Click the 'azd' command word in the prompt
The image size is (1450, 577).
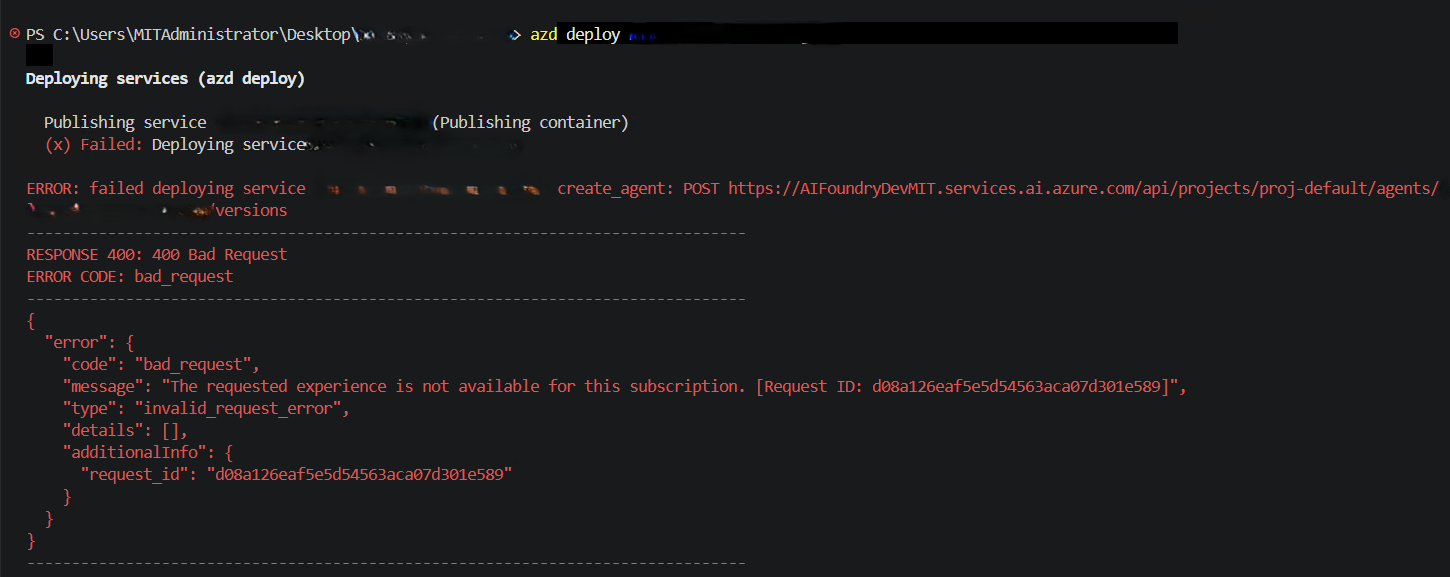tap(544, 34)
